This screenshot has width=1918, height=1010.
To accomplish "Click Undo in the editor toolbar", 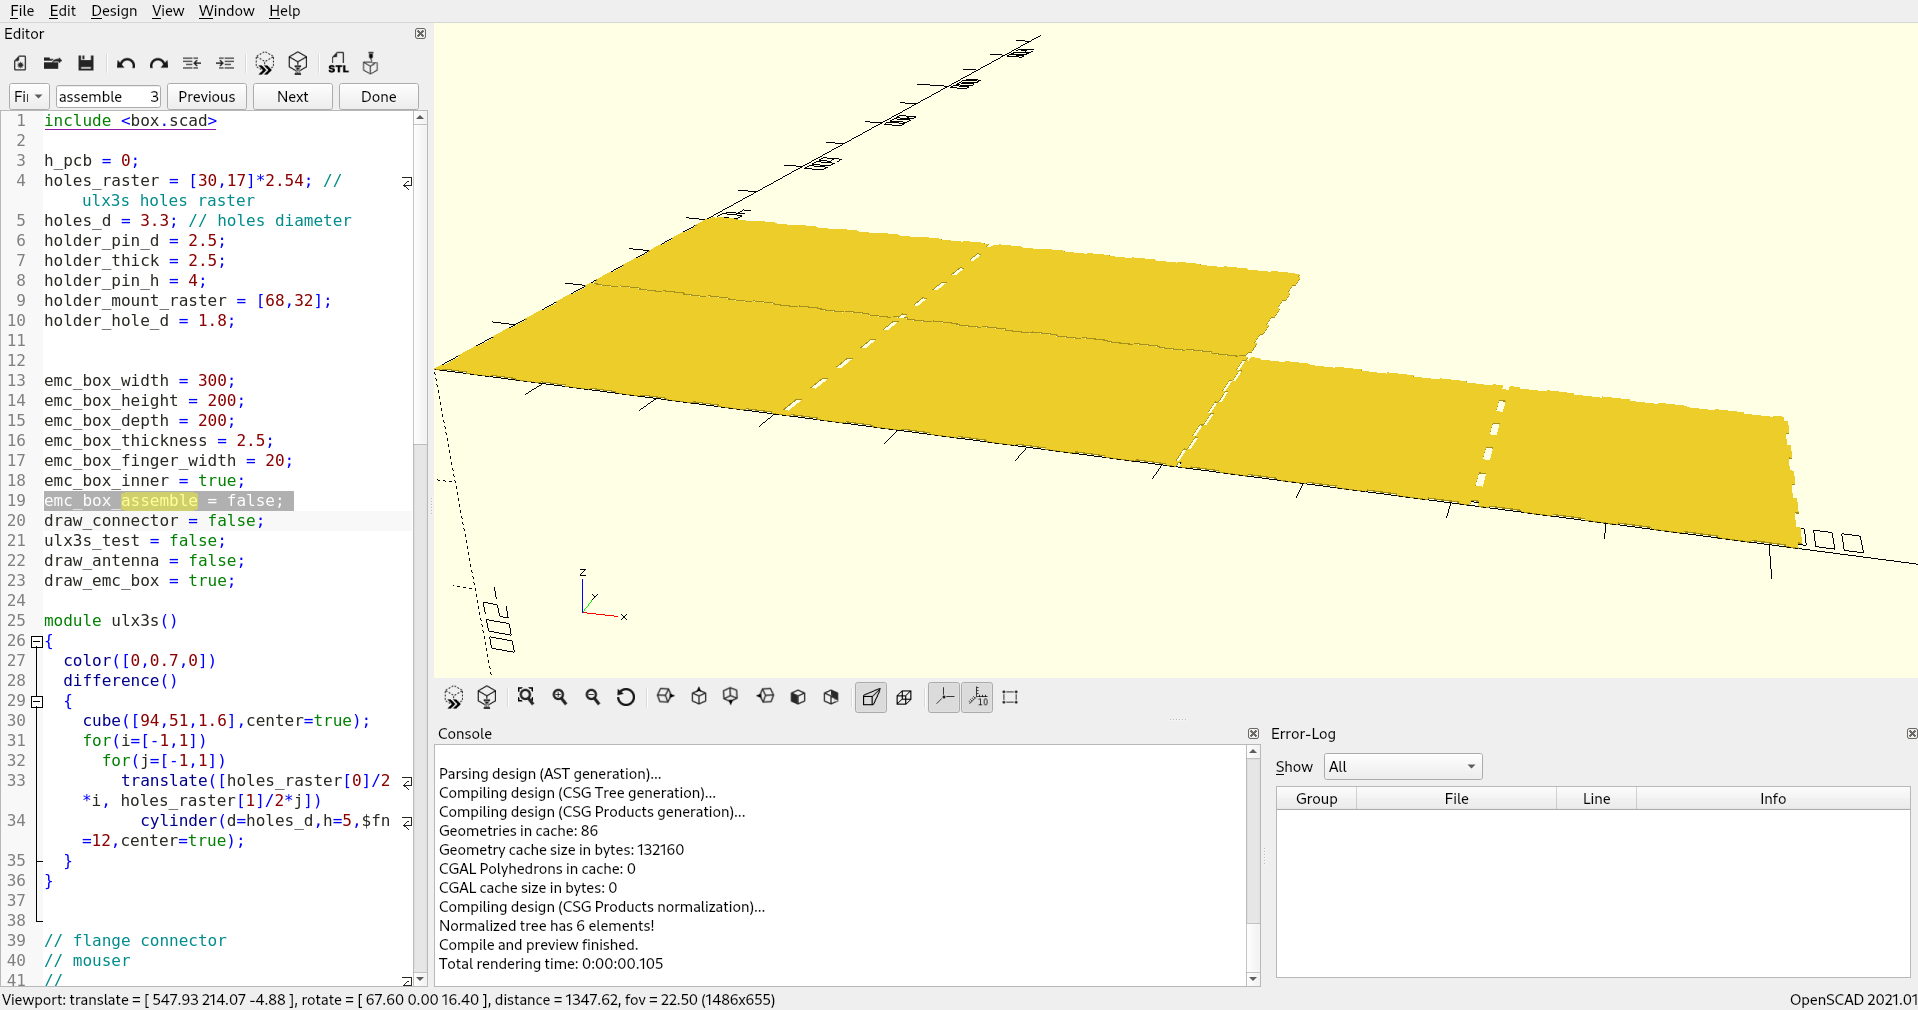I will [125, 63].
